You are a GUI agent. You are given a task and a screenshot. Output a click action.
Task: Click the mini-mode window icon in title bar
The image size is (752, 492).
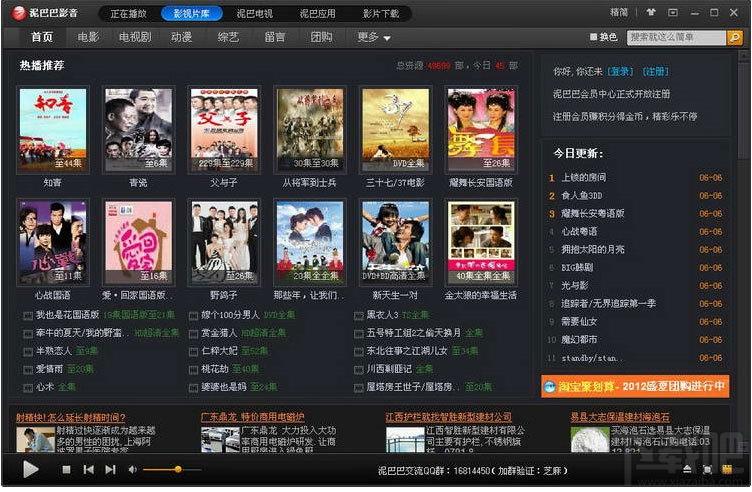(x=673, y=12)
